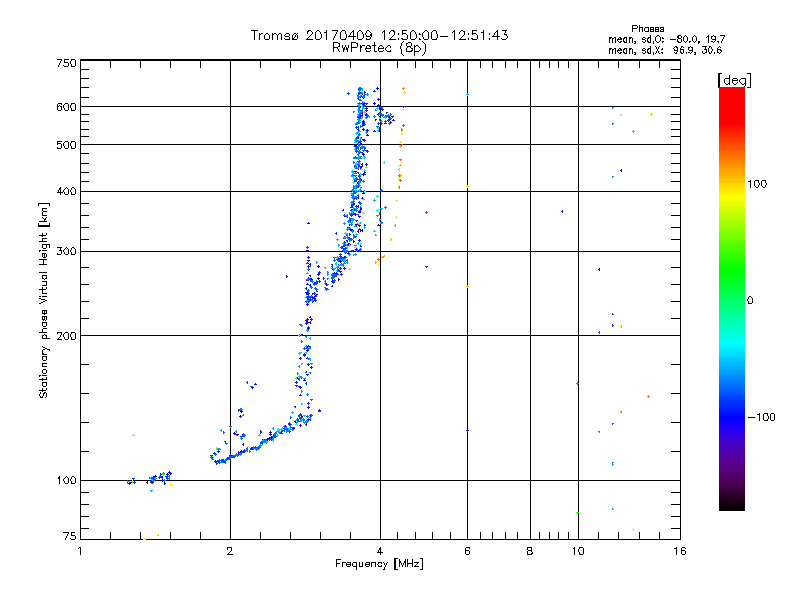Screen dimensions: 800x600
Task: Click the subtitle "RwPretec (8p)"
Action: (x=379, y=47)
